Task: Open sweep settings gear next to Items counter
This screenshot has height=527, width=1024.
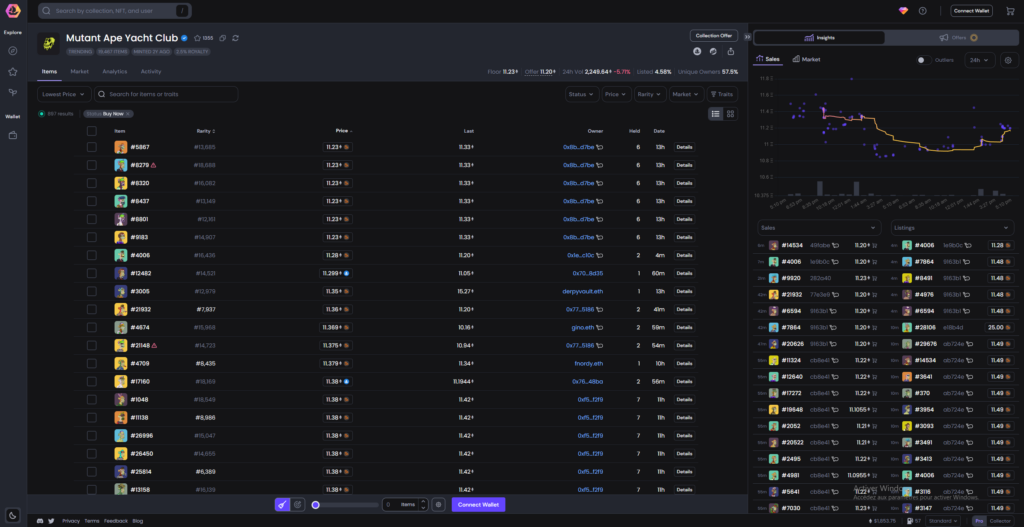Action: click(438, 504)
